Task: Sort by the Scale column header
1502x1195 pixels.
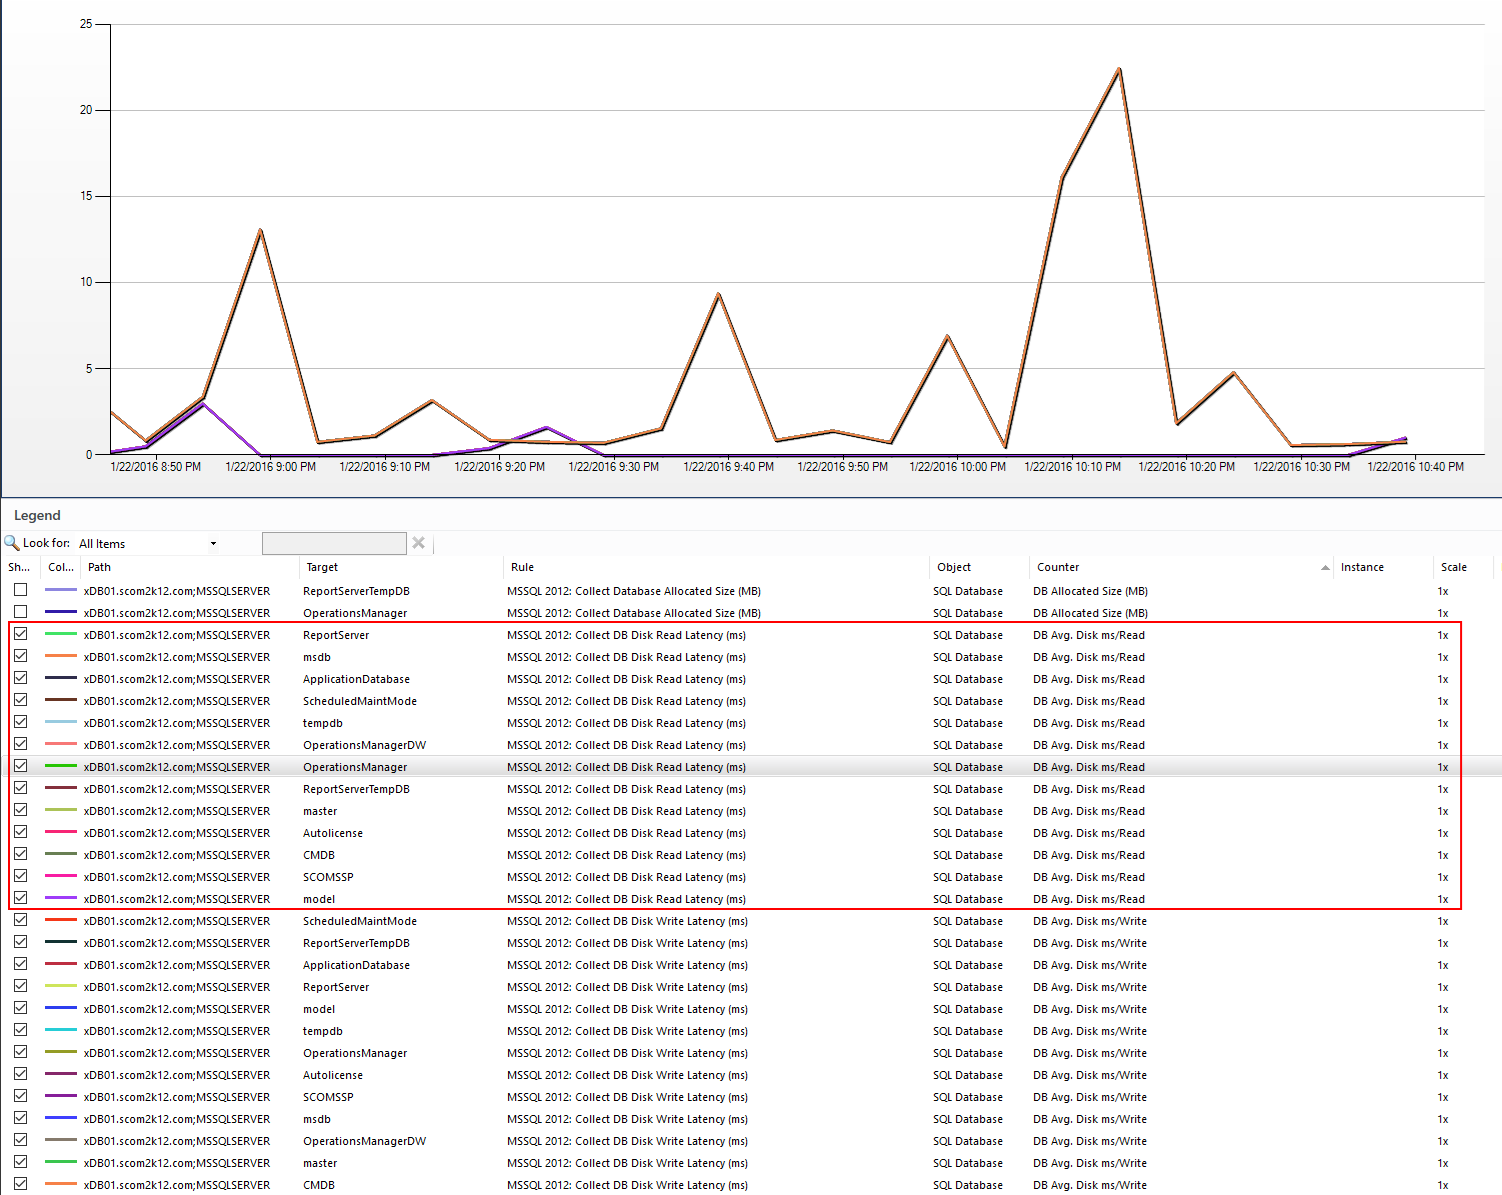Action: (x=1454, y=567)
